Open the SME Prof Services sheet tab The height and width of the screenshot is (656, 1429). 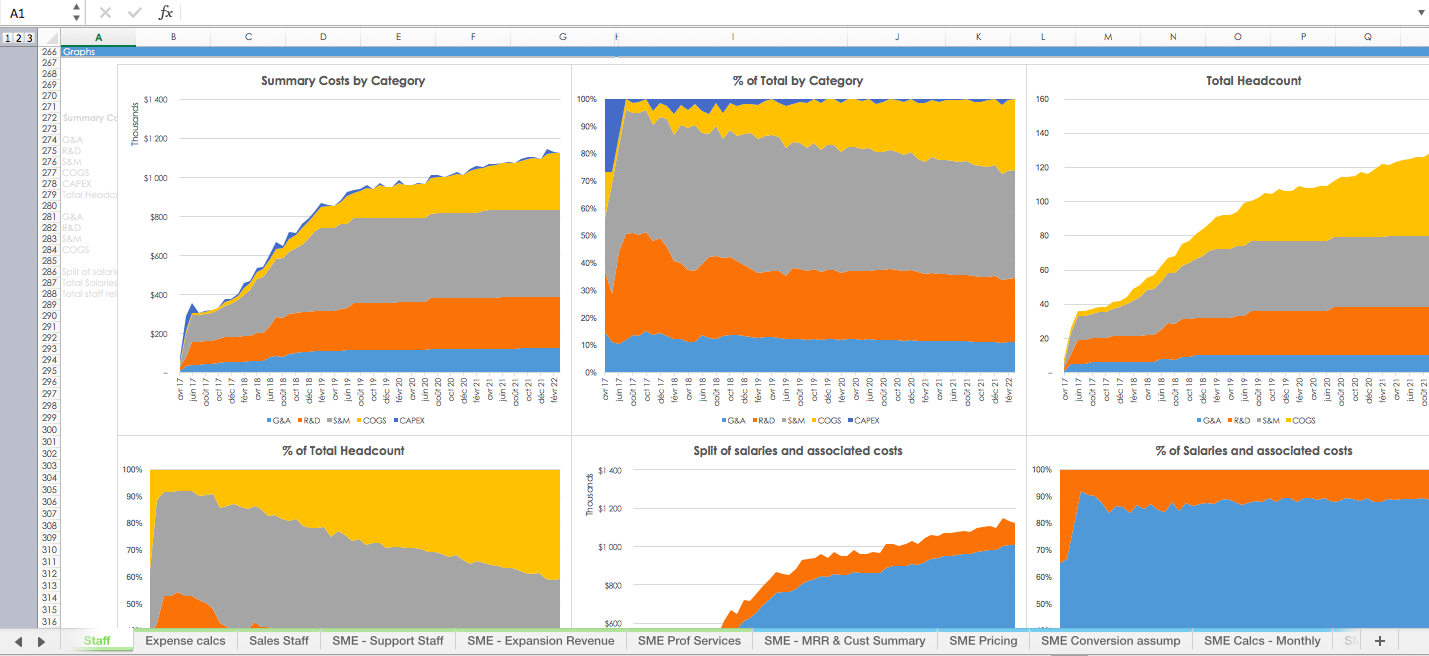[689, 641]
